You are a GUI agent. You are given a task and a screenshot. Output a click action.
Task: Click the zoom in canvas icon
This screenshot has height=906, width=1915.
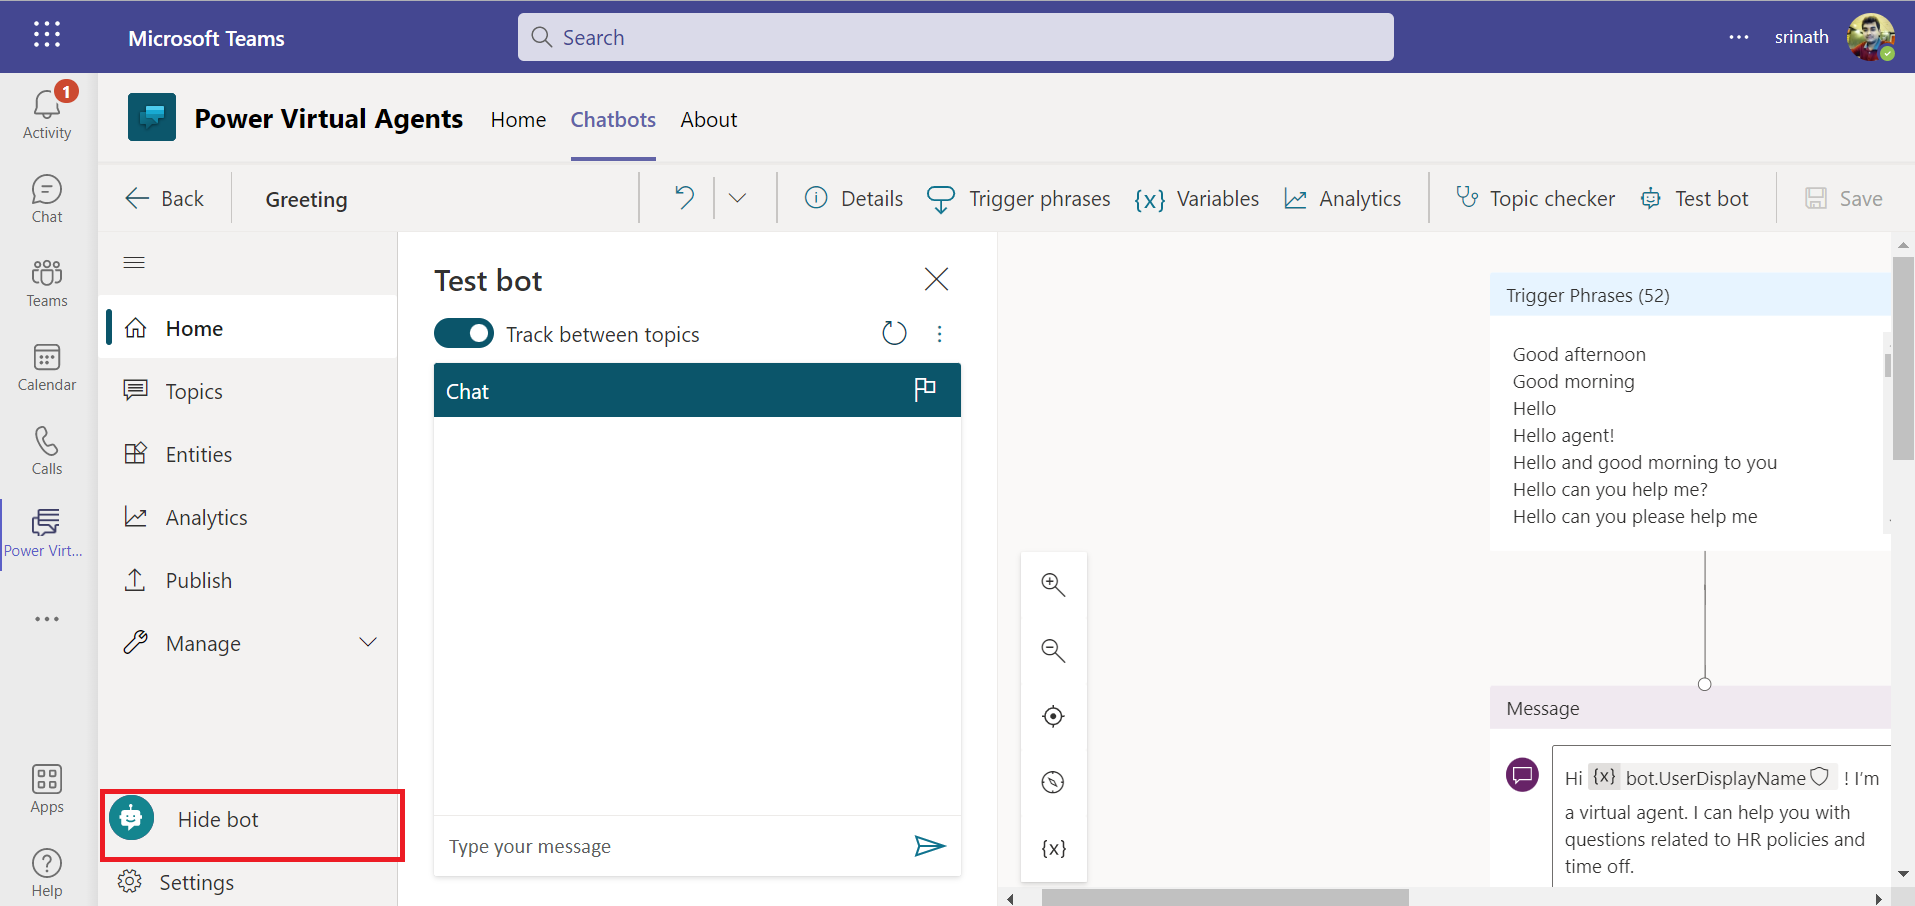(1053, 585)
